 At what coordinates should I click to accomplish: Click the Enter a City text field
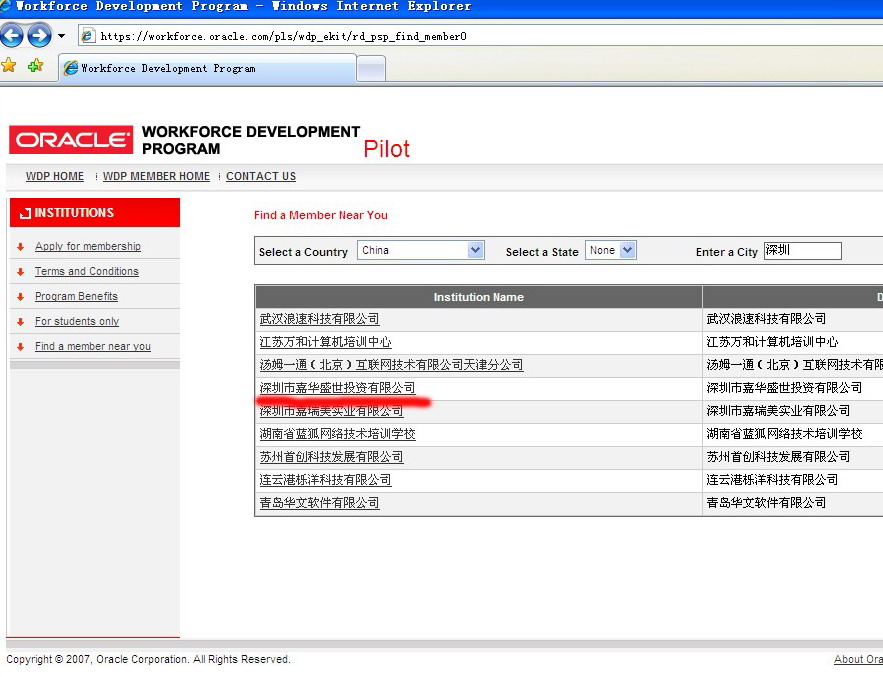(x=802, y=251)
